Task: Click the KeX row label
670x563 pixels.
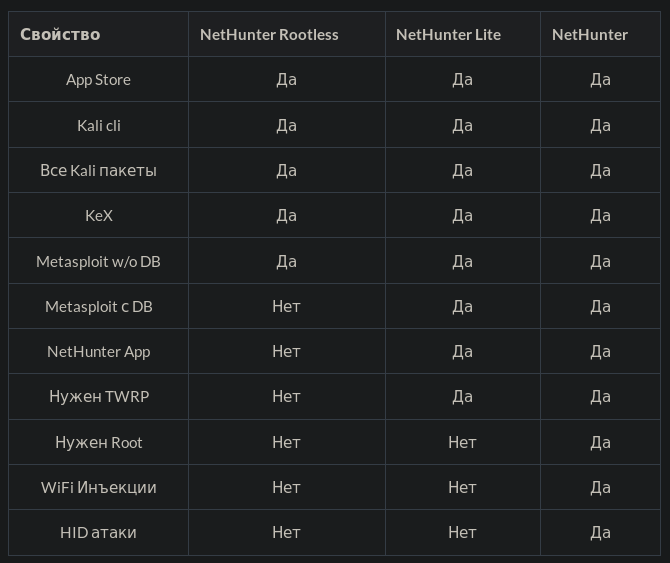Action: pos(98,215)
